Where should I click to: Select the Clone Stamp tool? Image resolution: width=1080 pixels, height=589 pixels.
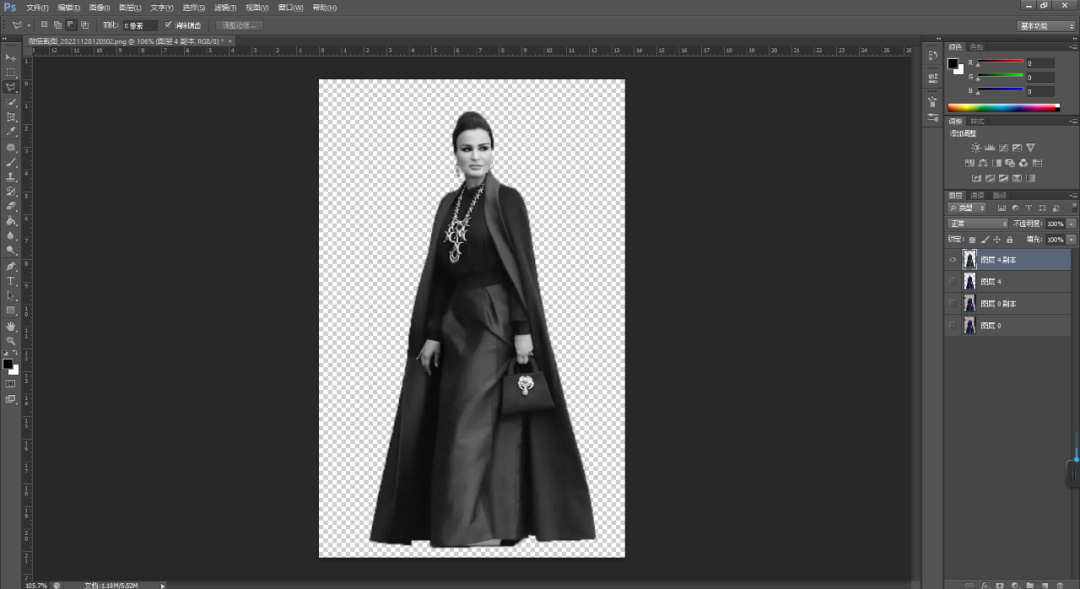[x=11, y=177]
